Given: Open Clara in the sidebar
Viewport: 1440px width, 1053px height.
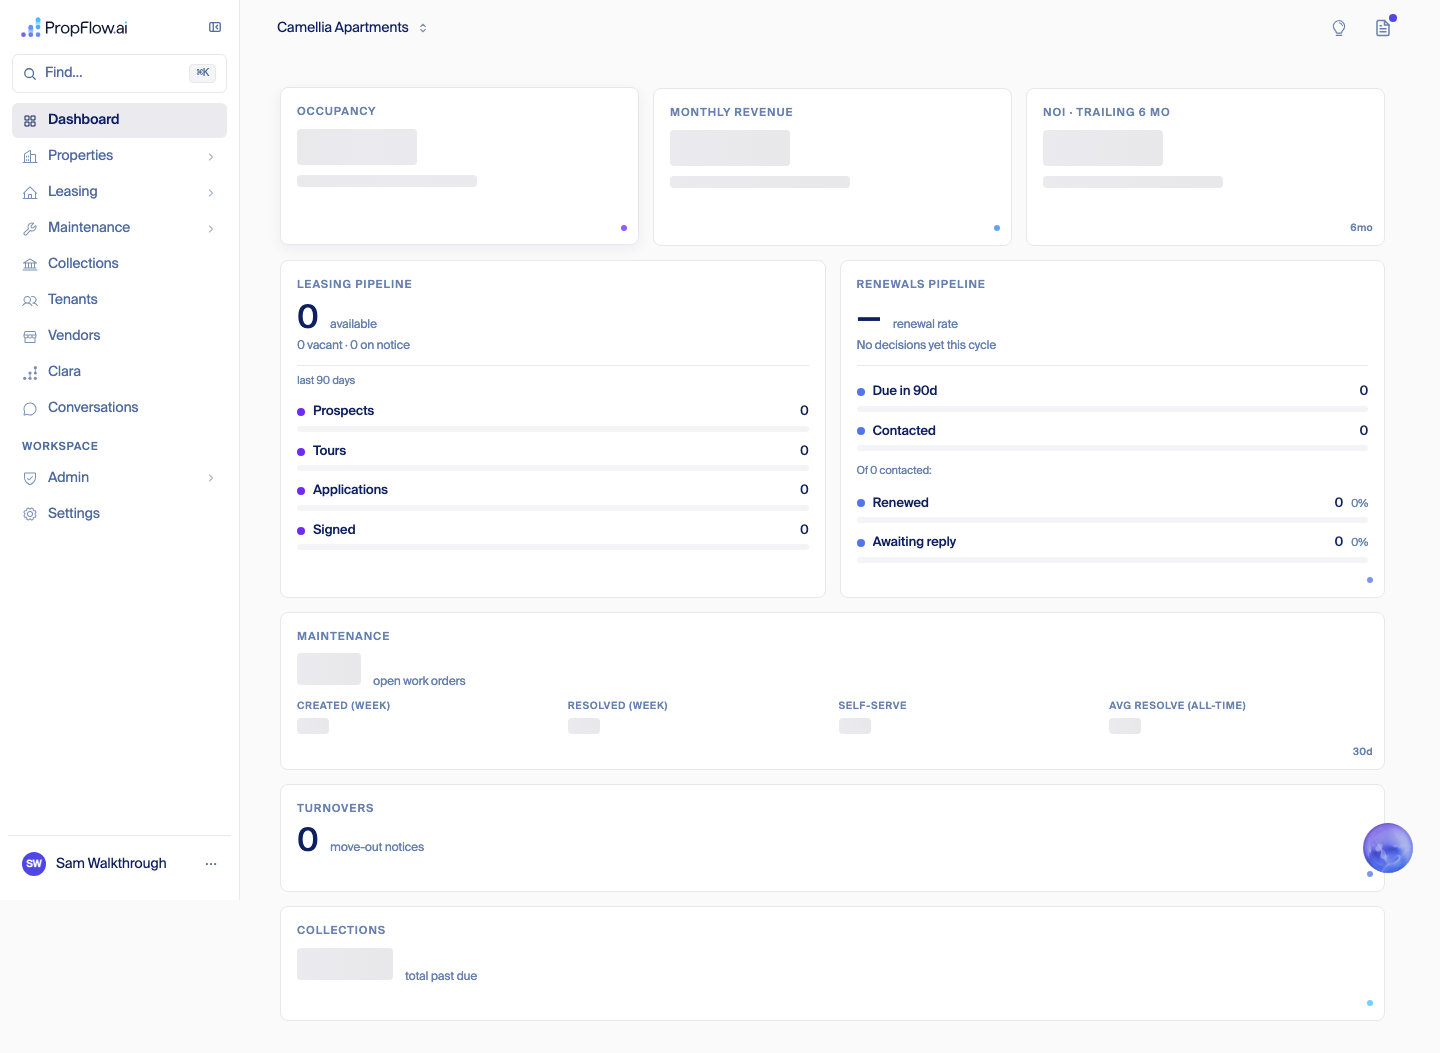Looking at the screenshot, I should tap(119, 372).
